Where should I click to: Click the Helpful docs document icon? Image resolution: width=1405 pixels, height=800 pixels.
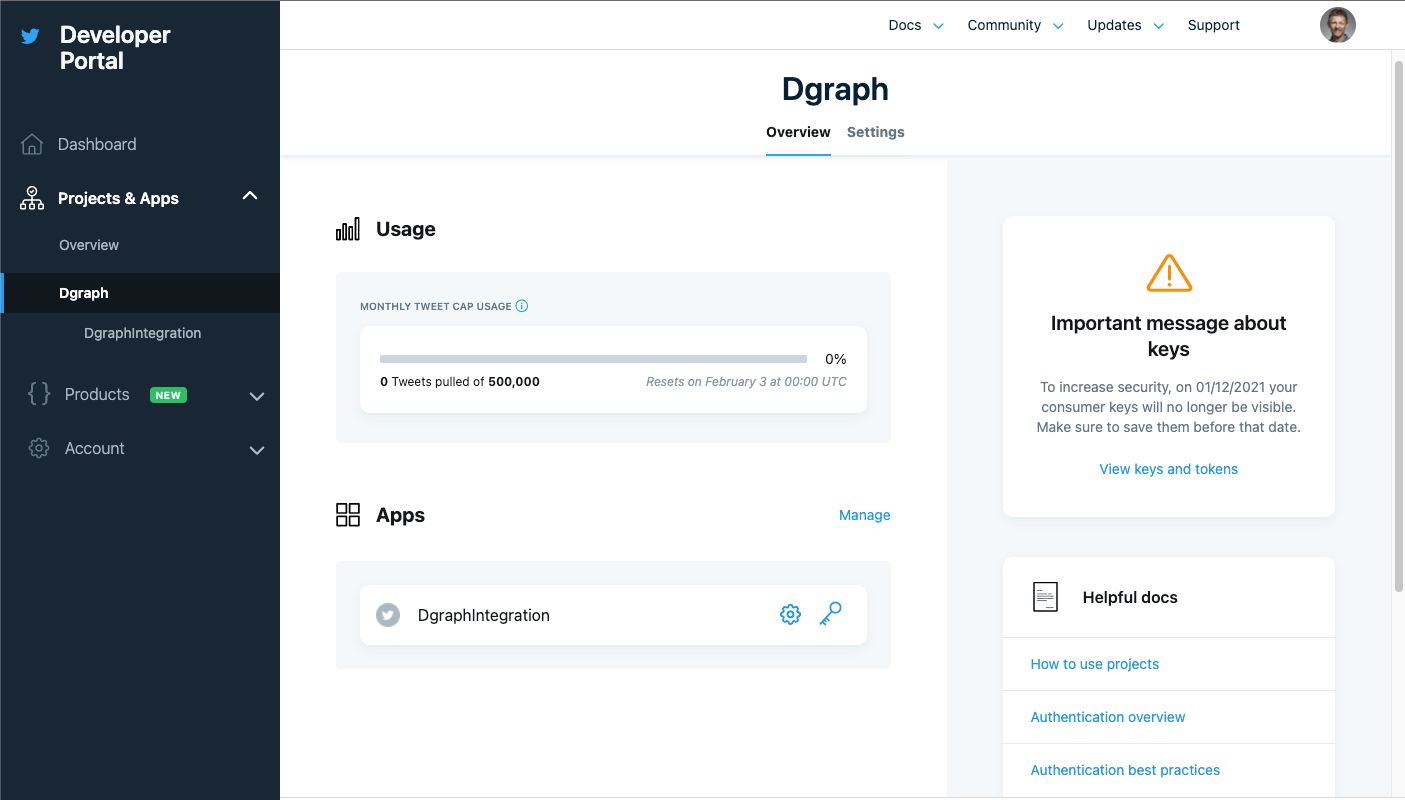1045,597
